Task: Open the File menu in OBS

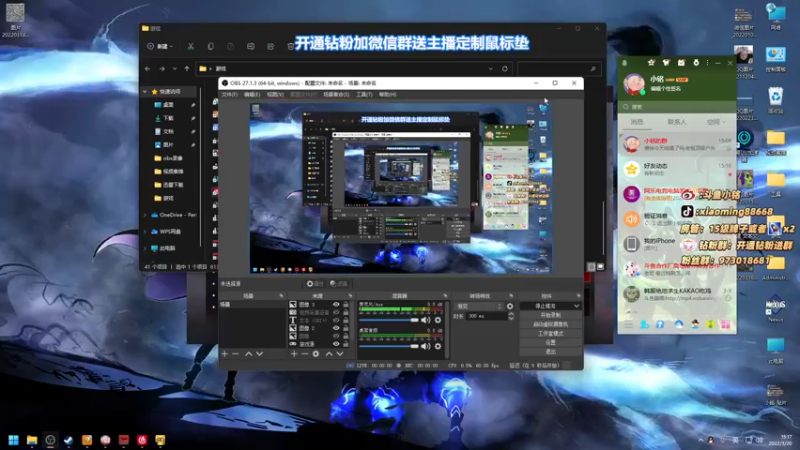Action: (229, 94)
